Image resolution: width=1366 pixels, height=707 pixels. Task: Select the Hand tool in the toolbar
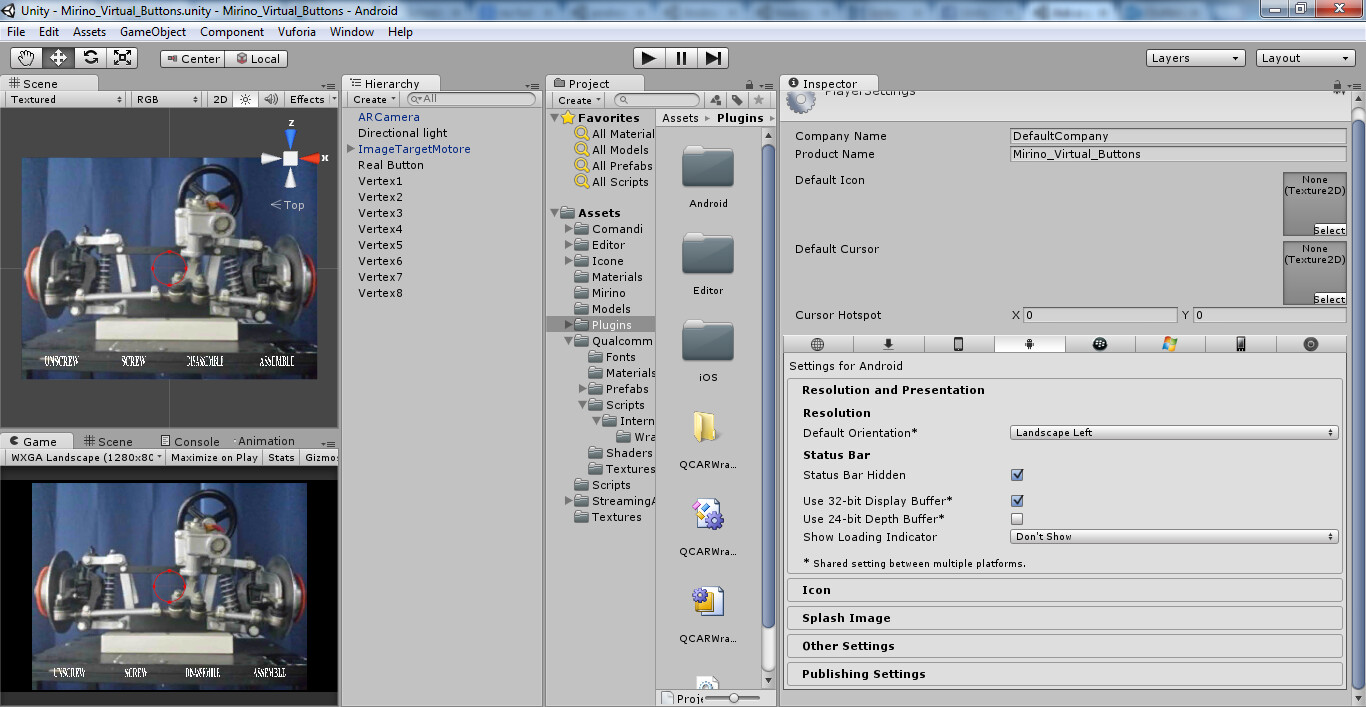pos(27,57)
